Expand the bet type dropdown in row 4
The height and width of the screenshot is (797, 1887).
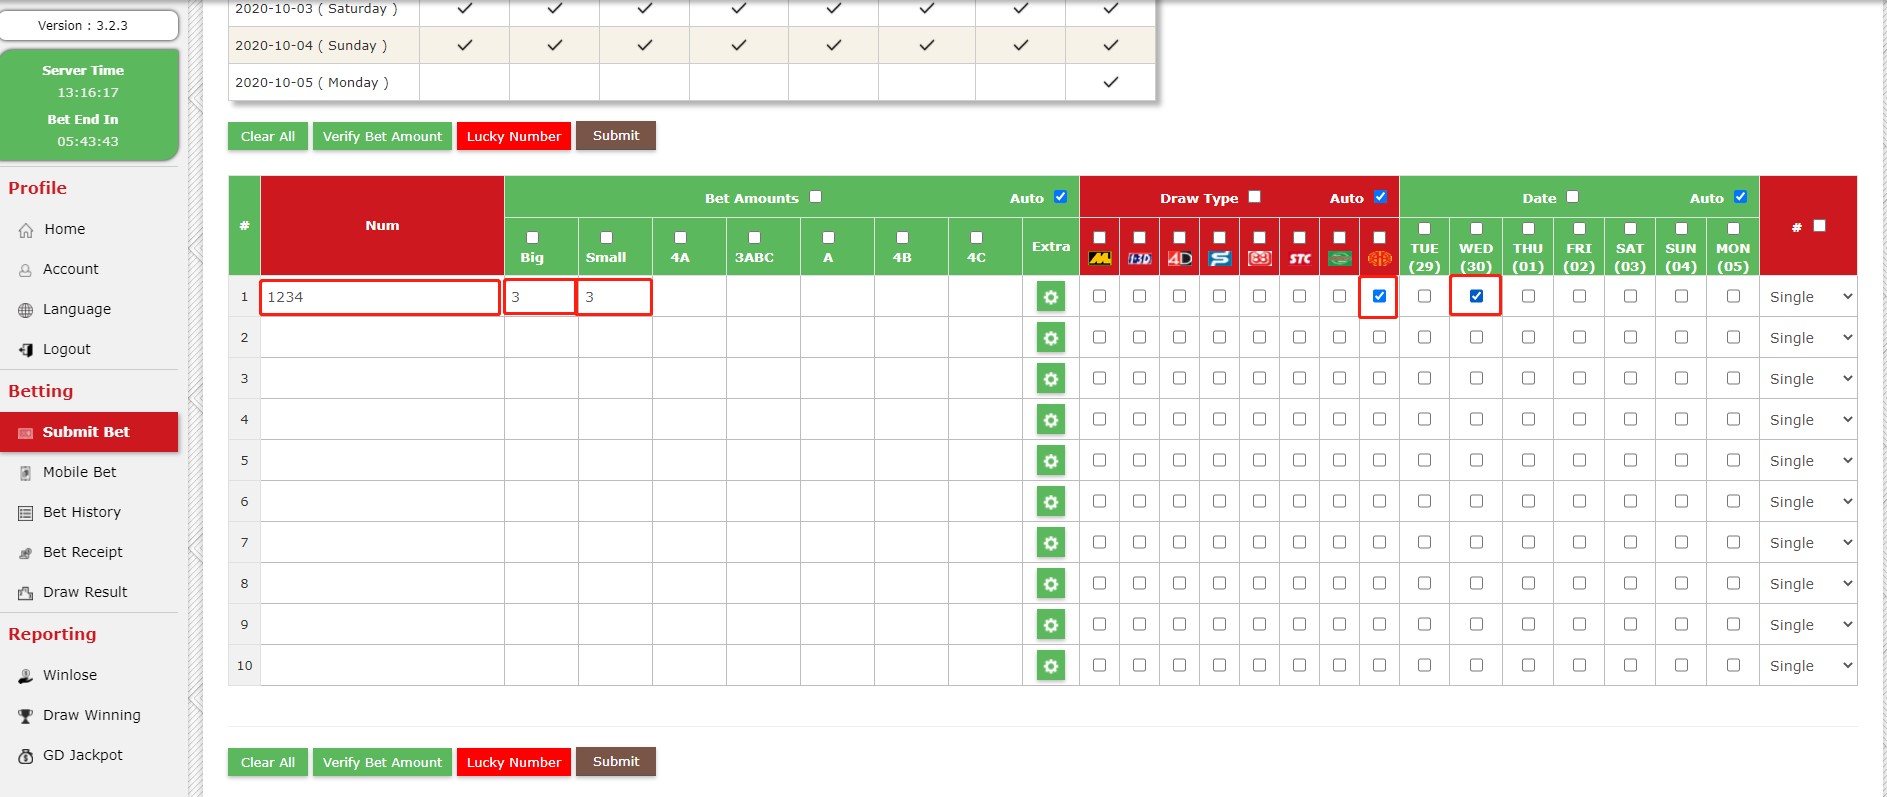(1809, 420)
